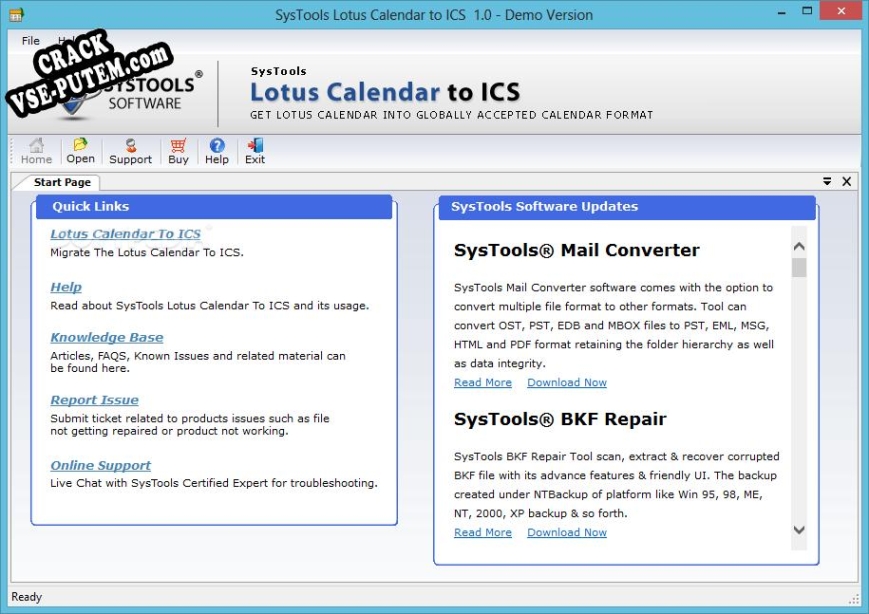Click the Help quick link
This screenshot has width=869, height=614.
[x=66, y=287]
